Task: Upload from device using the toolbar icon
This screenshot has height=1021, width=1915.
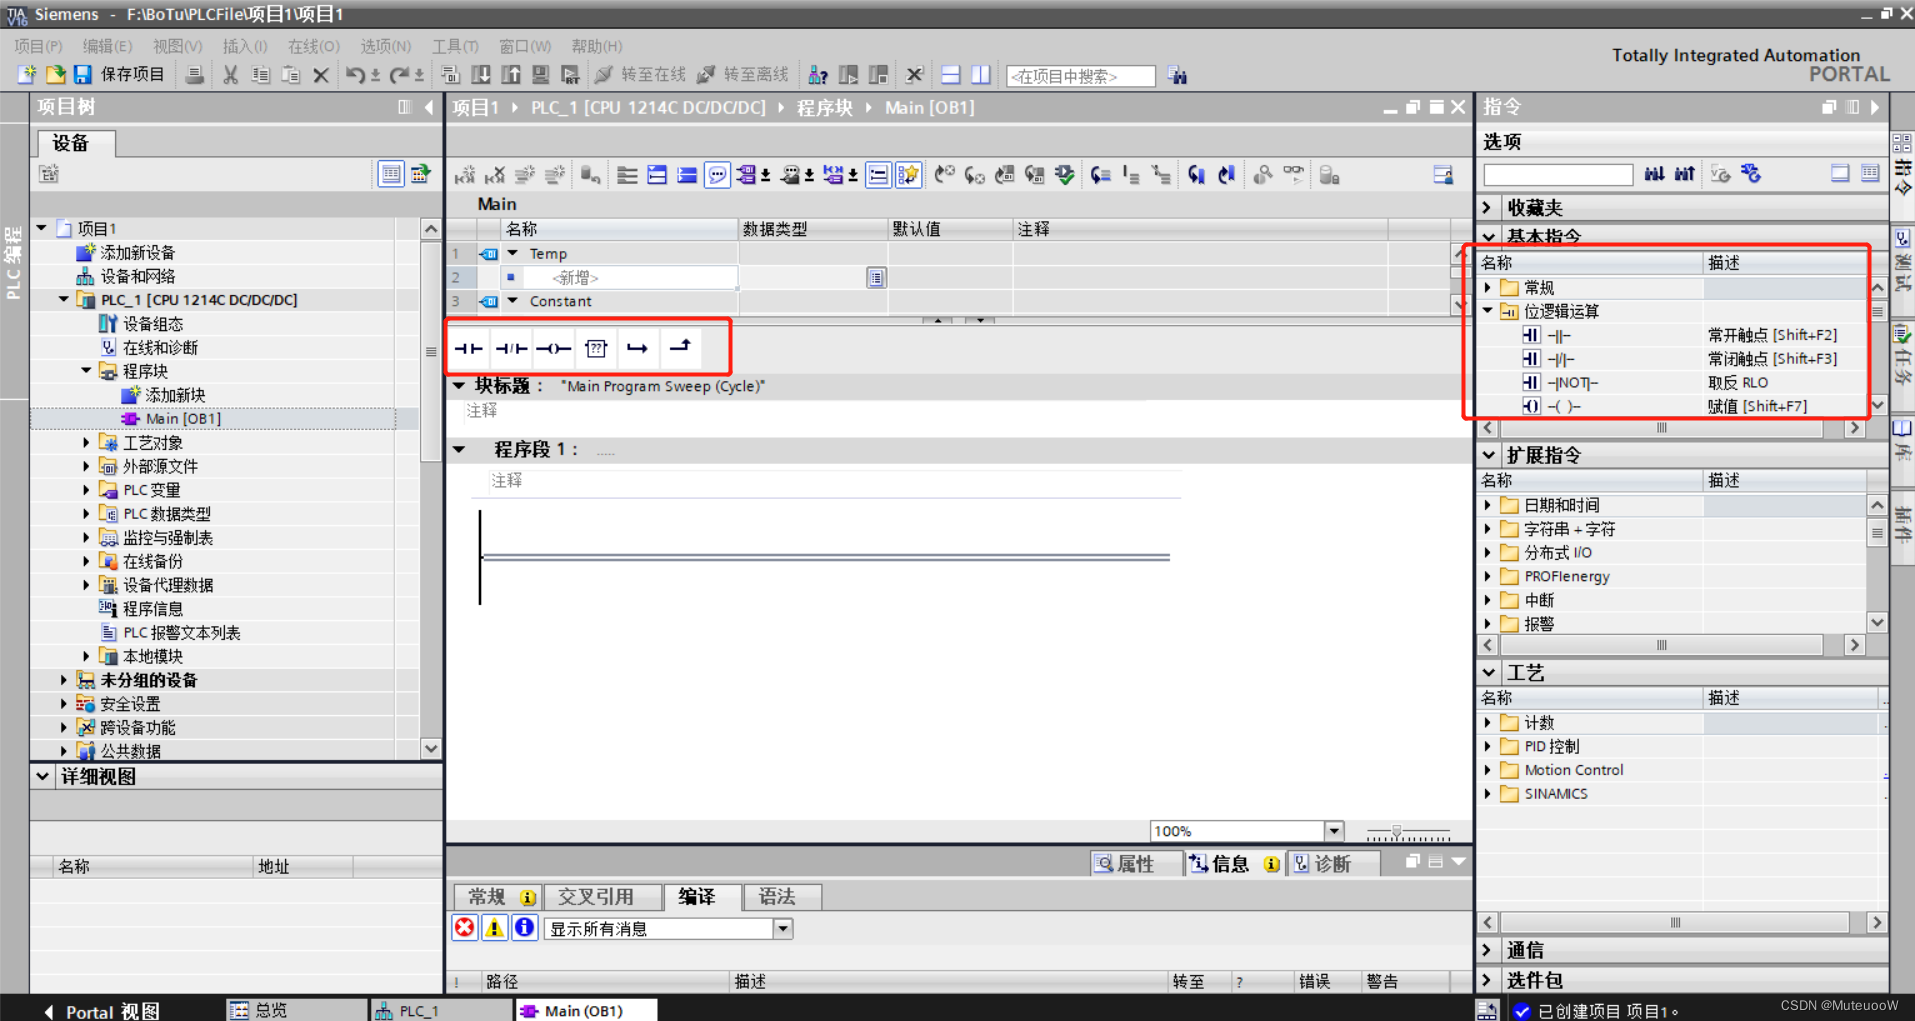Action: tap(511, 75)
